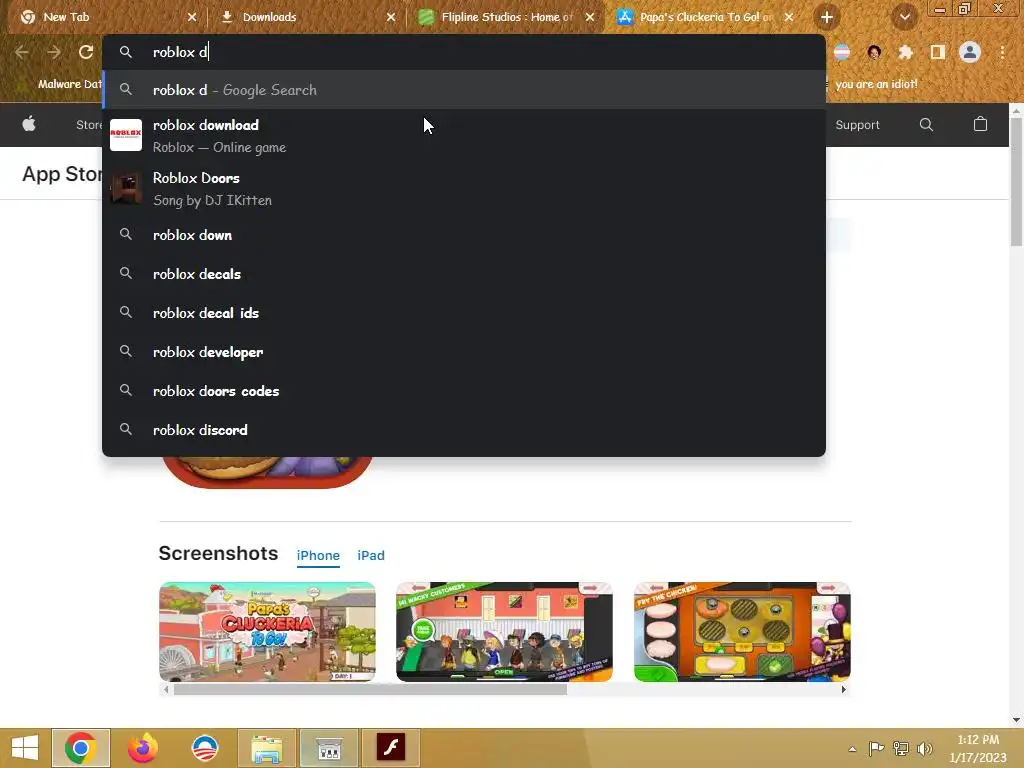Screen dimensions: 1024x768
Task: Open the Chrome profile avatar
Action: (970, 52)
